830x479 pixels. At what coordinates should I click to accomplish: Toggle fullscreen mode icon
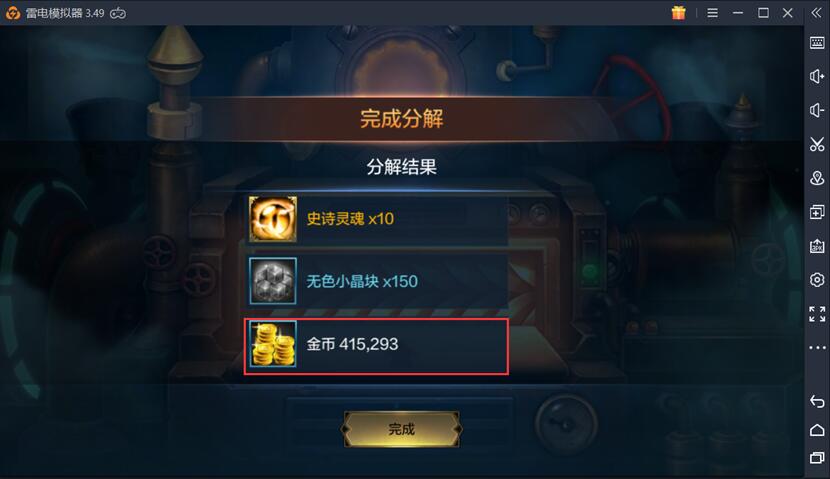tap(817, 314)
